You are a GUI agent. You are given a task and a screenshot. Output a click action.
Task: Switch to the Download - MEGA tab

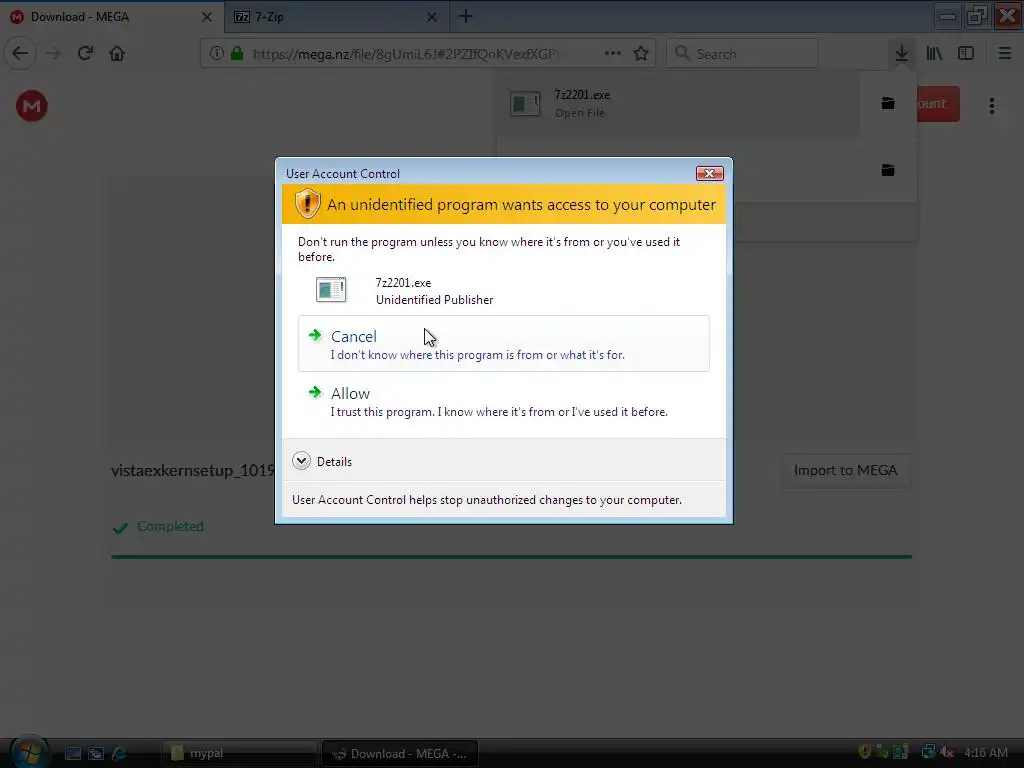(111, 17)
